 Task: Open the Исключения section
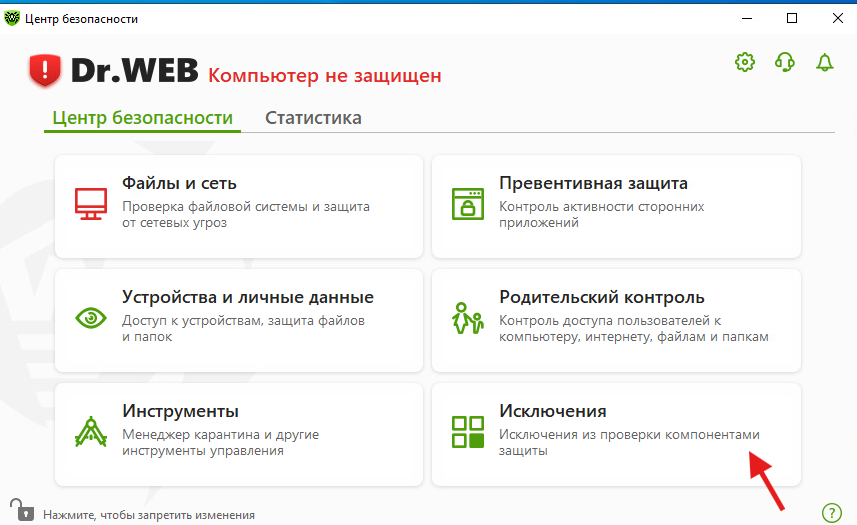pyautogui.click(x=617, y=434)
